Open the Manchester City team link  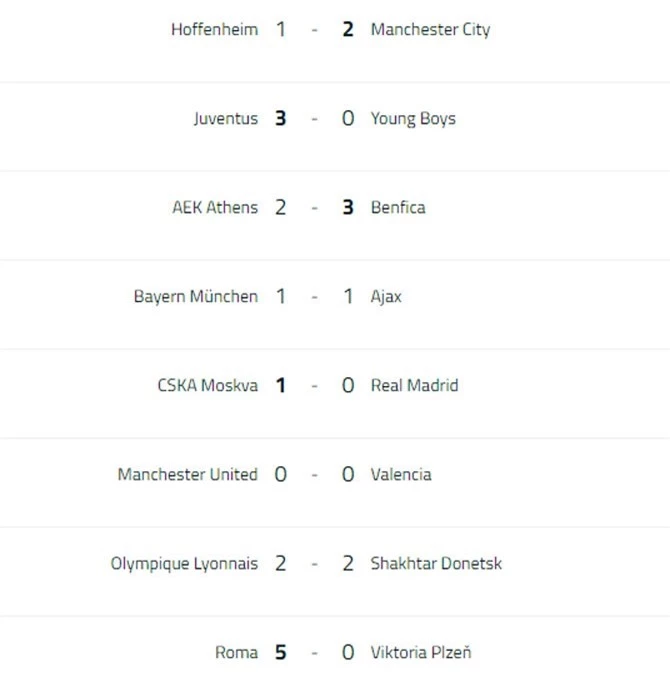point(430,29)
